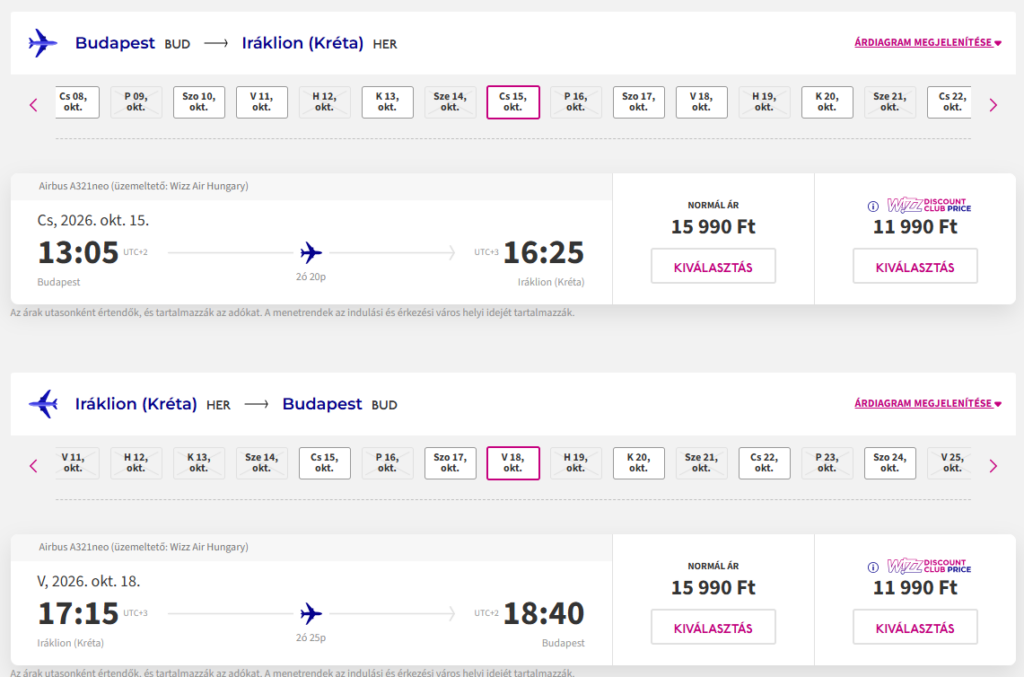Expand the outbound Árdiagram megjelenítése price chart
The width and height of the screenshot is (1024, 677).
pos(927,43)
